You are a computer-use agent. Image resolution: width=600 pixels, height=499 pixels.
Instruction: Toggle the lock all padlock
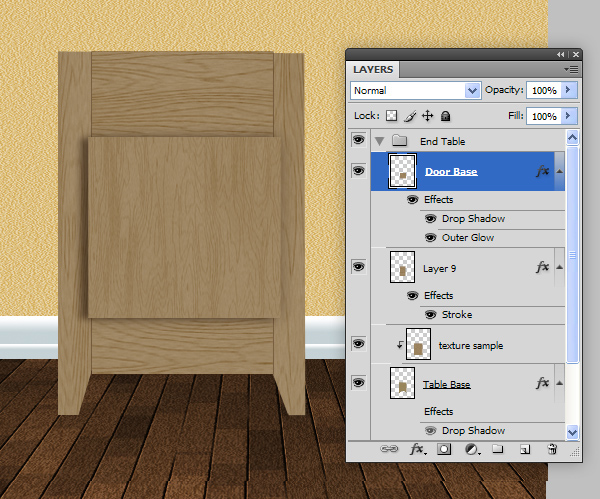pos(446,116)
